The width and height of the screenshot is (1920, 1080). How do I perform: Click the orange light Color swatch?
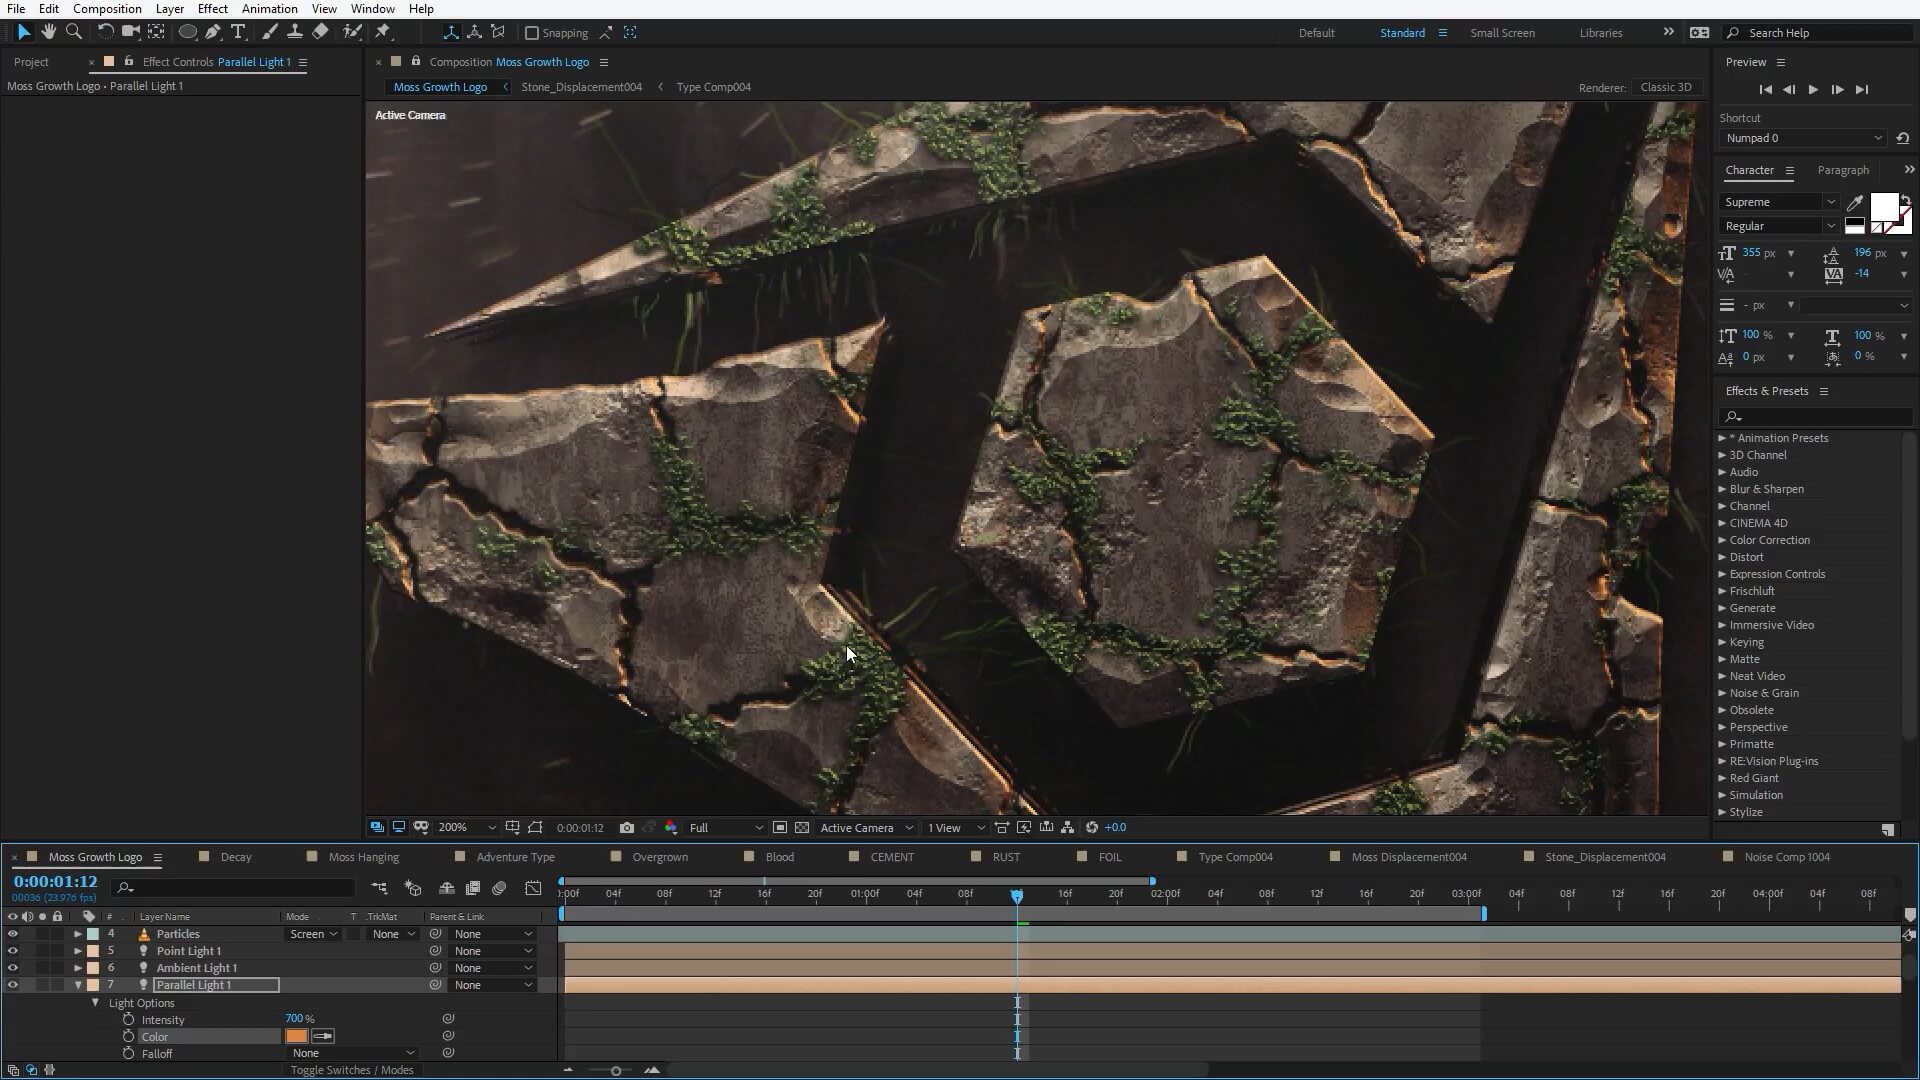(297, 1037)
